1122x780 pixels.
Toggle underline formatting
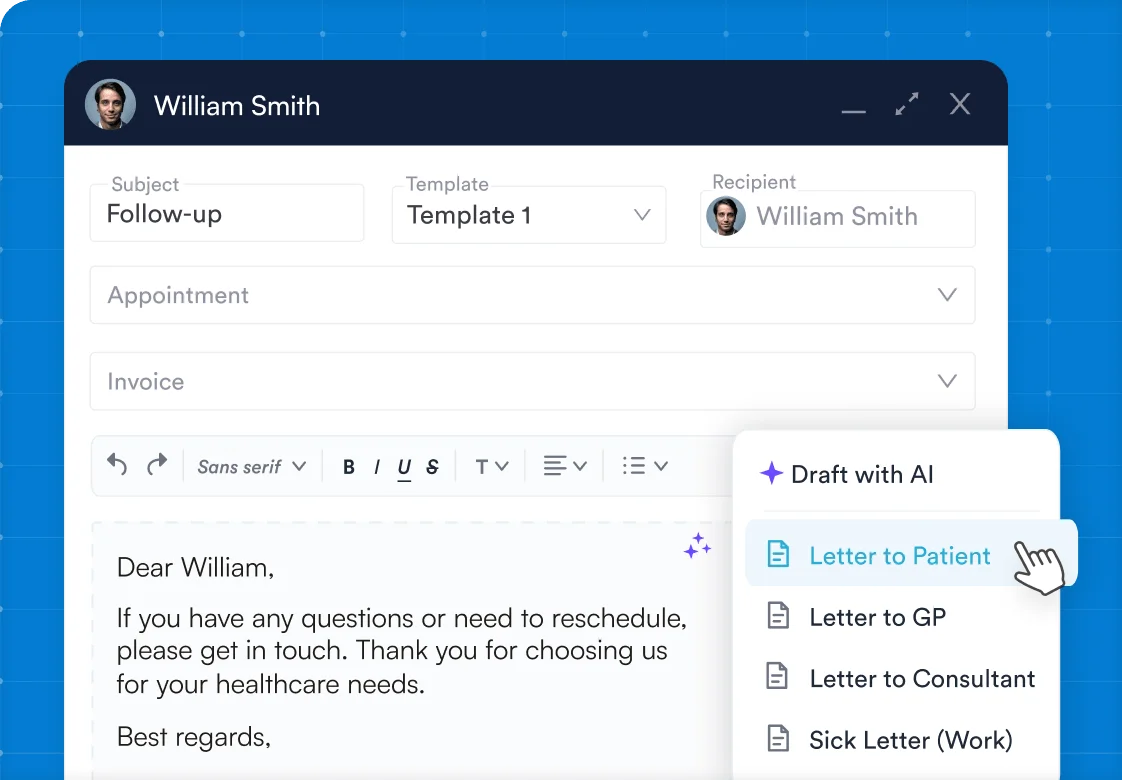pos(404,468)
